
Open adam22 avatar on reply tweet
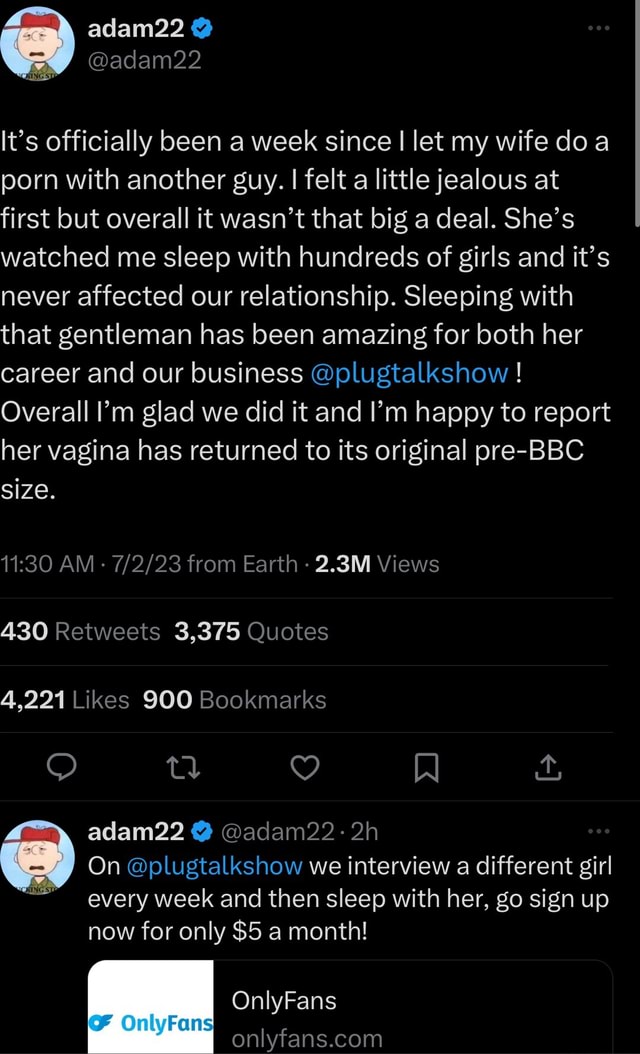point(37,855)
